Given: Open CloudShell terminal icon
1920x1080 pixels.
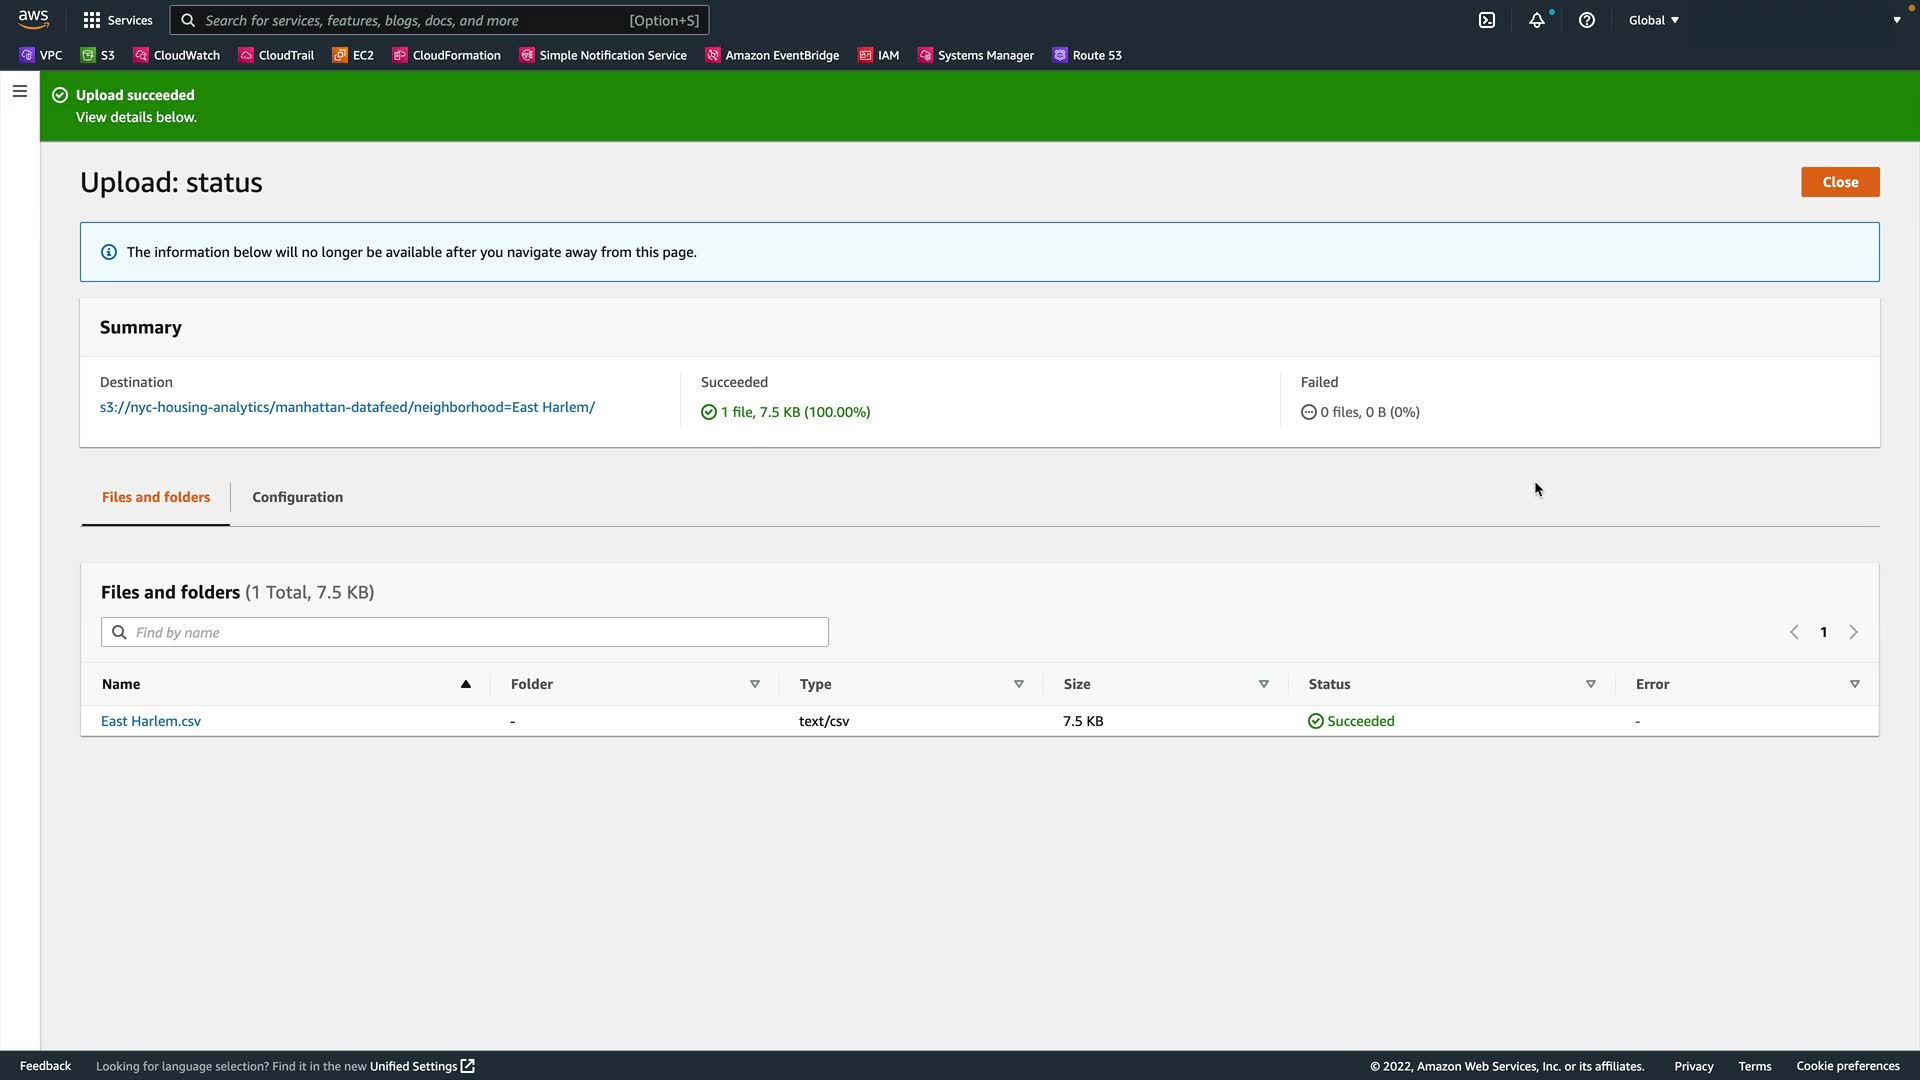Looking at the screenshot, I should 1487,20.
